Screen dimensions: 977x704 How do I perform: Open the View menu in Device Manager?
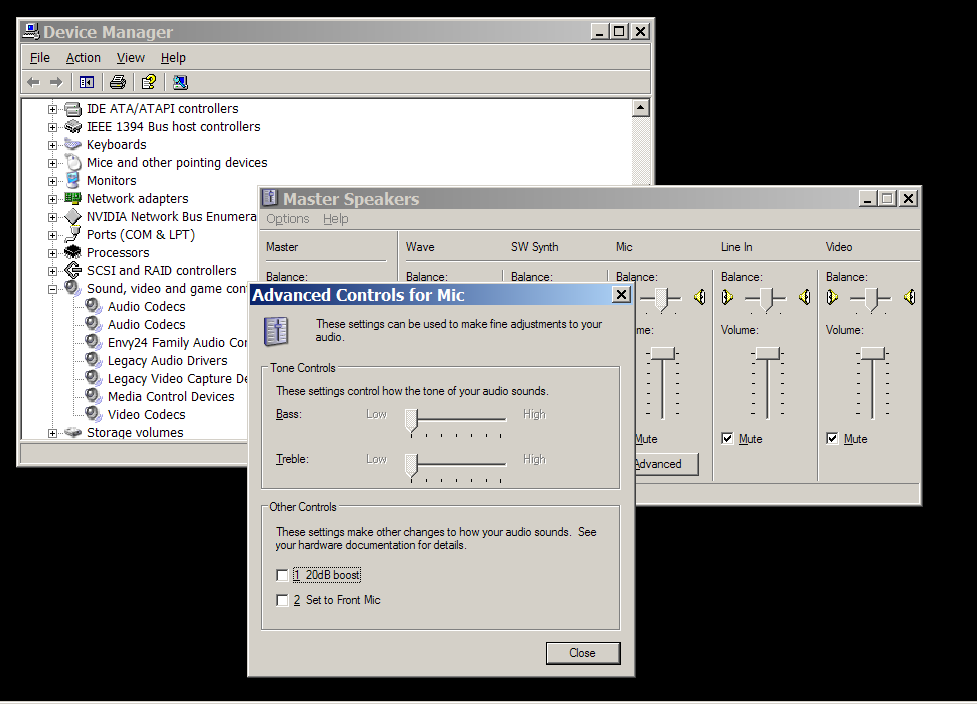coord(131,58)
